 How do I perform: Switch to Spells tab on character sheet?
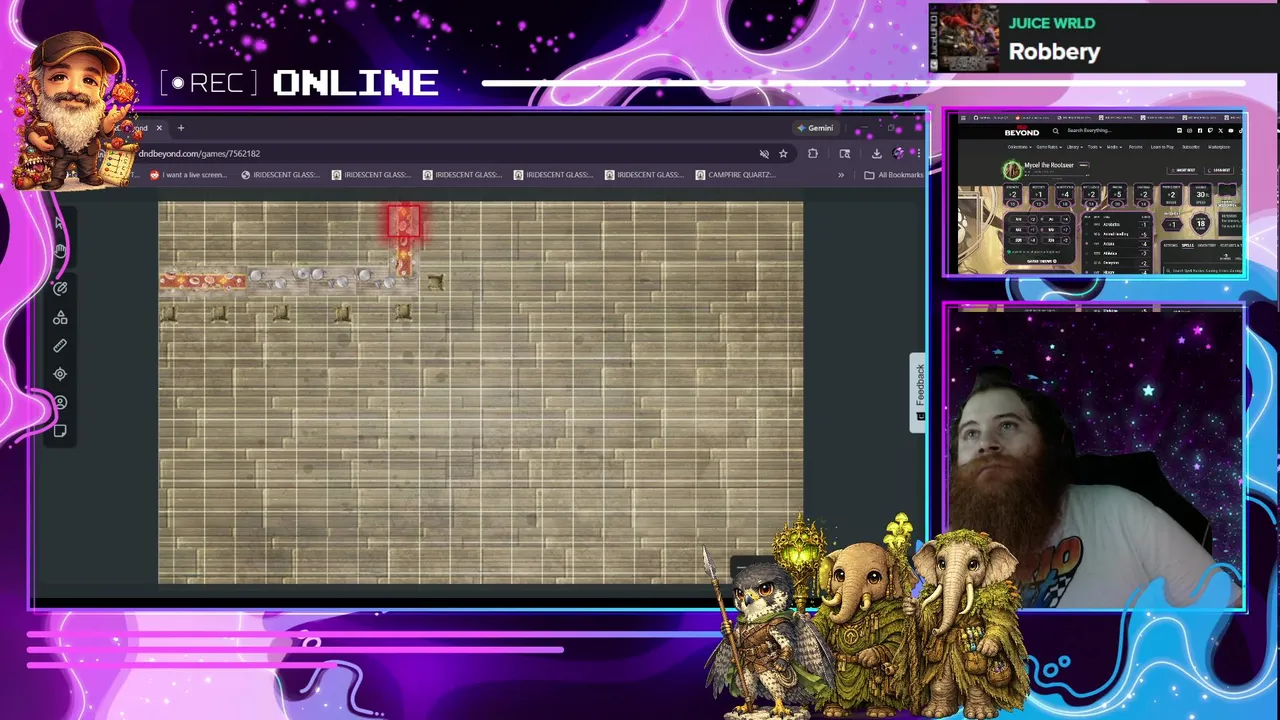(1188, 245)
